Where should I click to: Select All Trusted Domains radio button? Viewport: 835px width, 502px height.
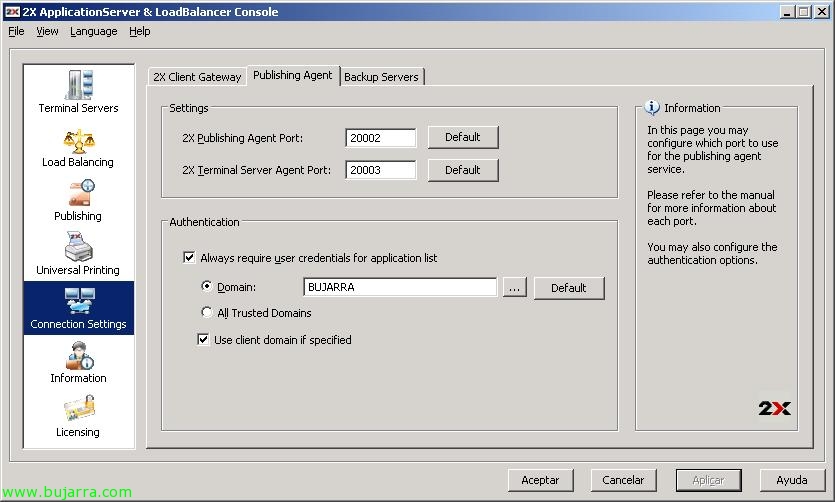coord(207,312)
